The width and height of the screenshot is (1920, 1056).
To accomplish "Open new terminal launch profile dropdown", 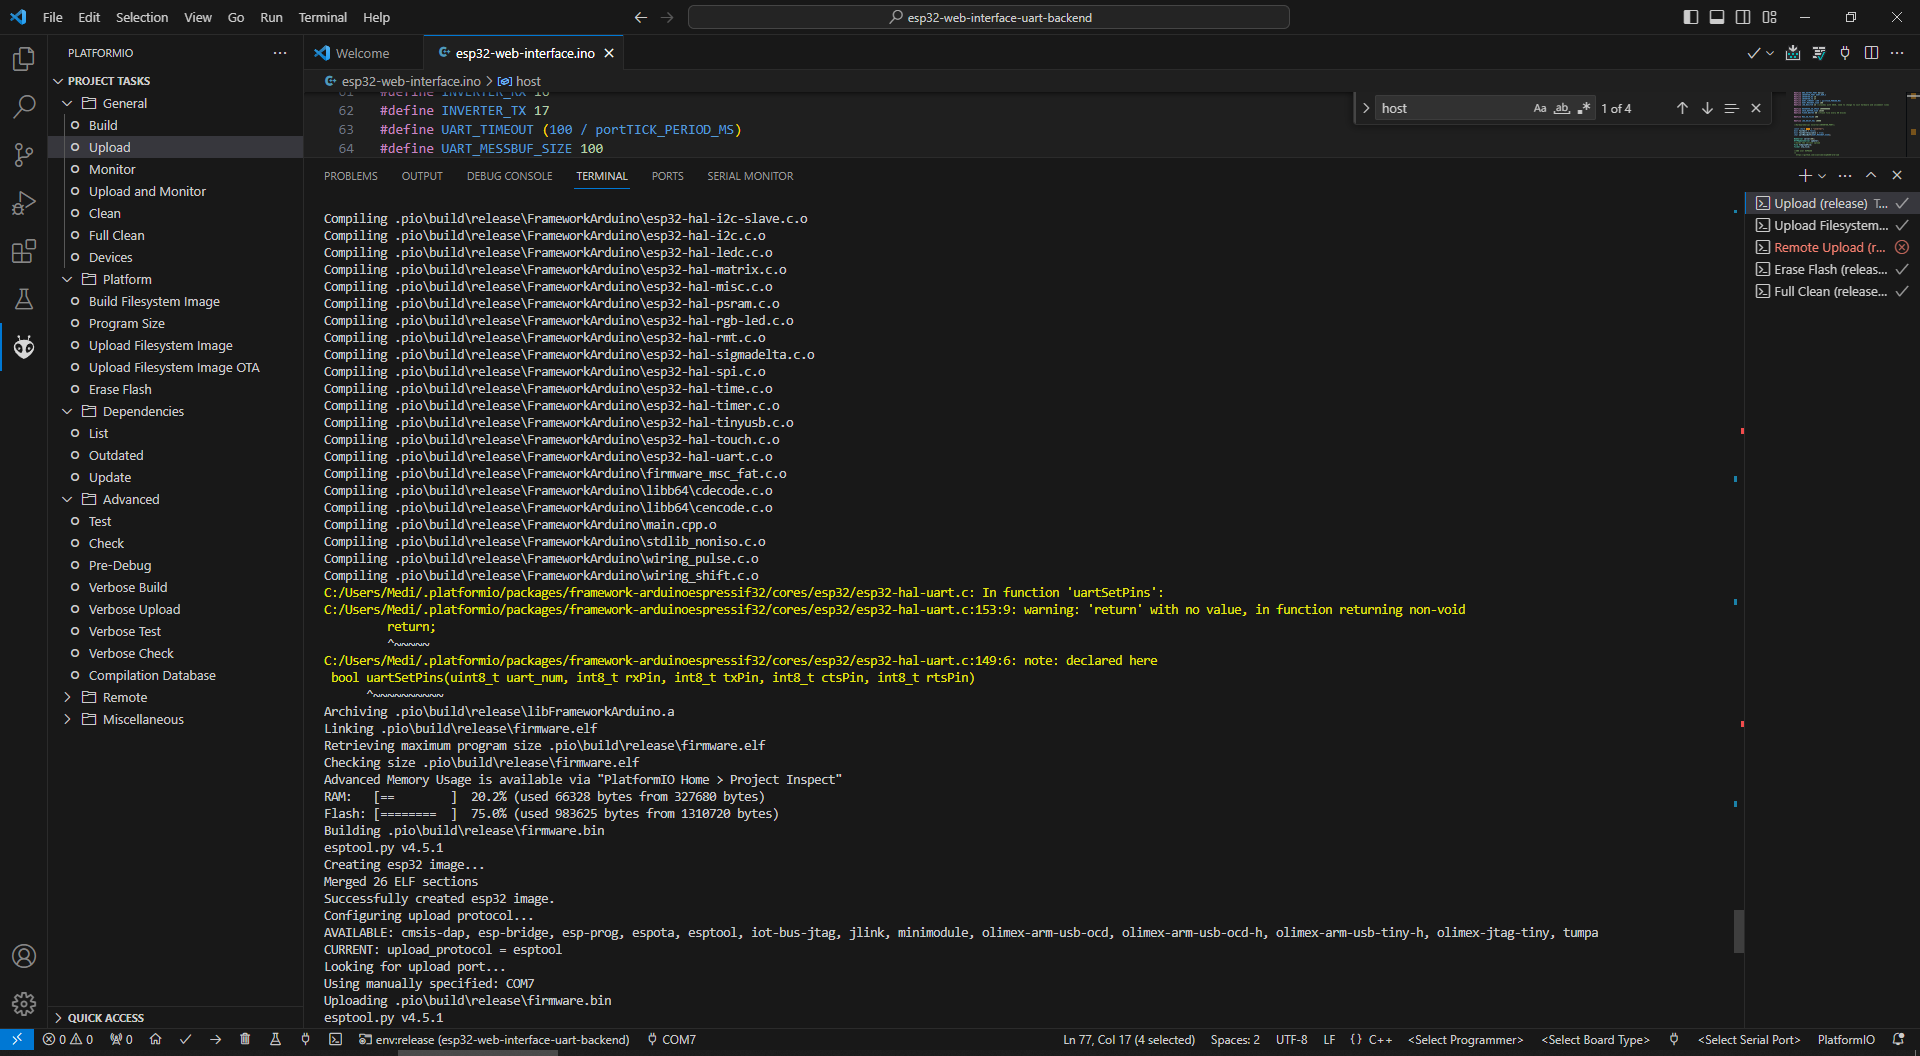I will coord(1822,176).
